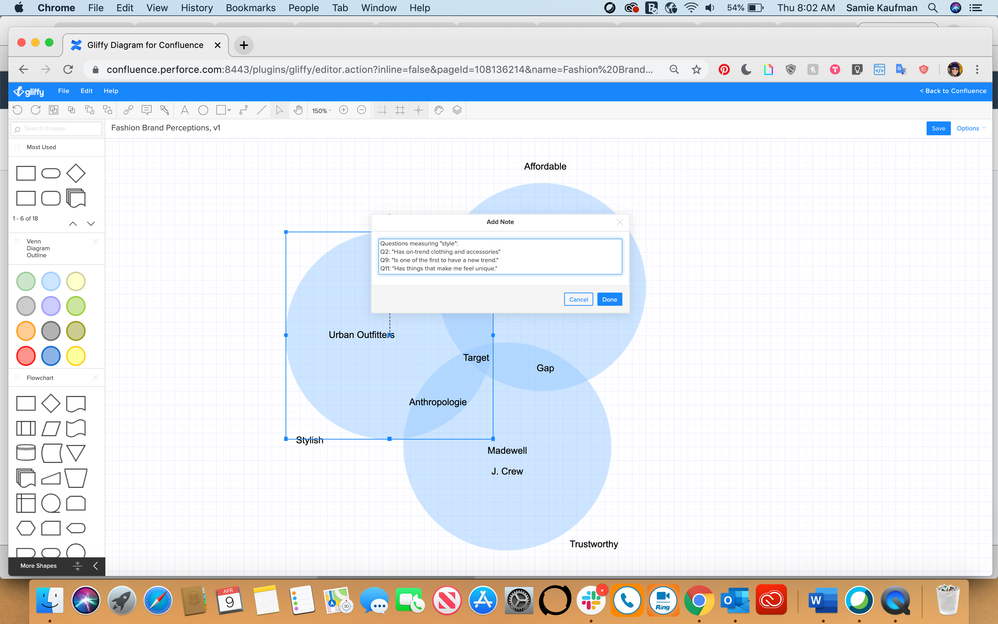Follow the Back to Confluence link
998x624 pixels.
tap(953, 91)
